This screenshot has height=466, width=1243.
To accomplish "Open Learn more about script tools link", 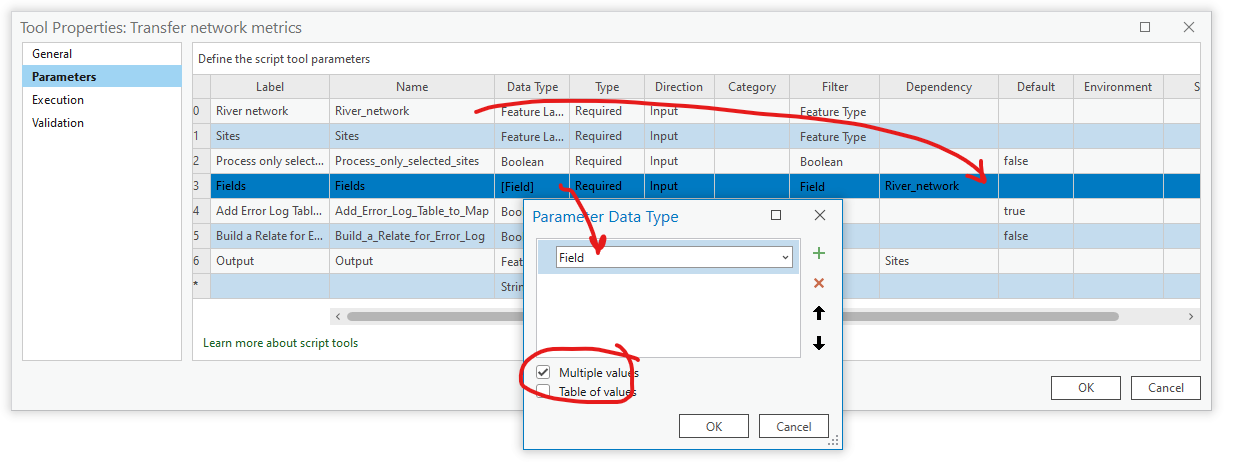I will point(280,343).
